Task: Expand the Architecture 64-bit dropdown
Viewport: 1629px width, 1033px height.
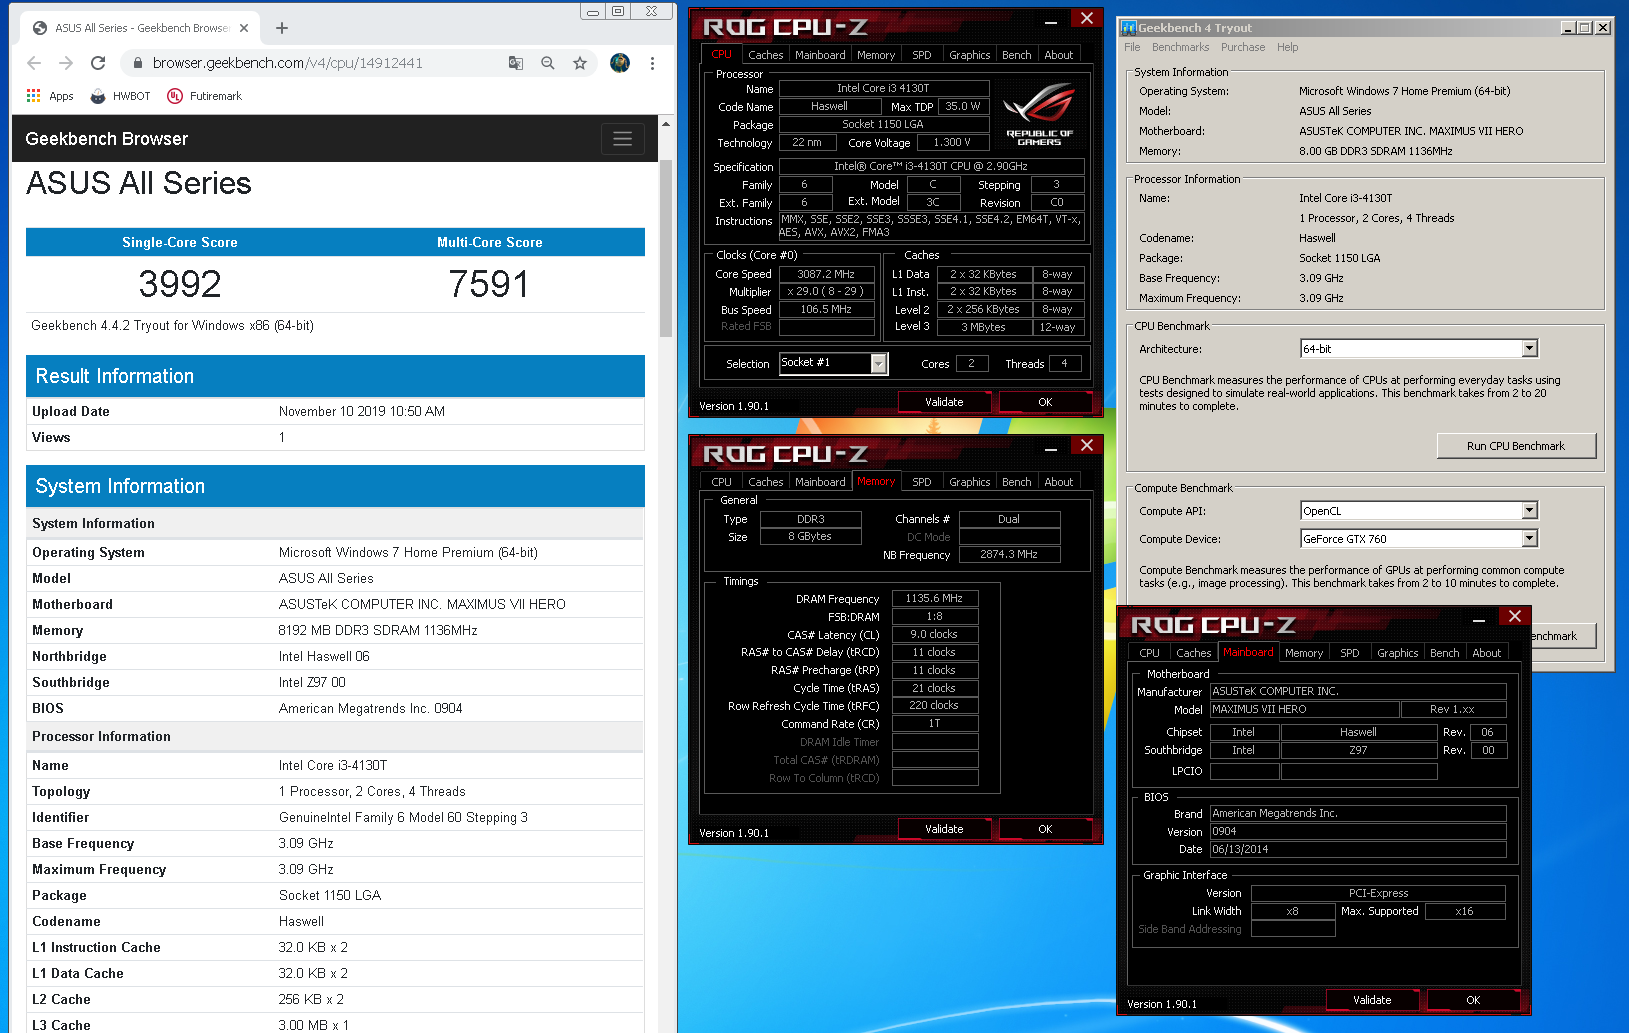Action: click(1529, 348)
